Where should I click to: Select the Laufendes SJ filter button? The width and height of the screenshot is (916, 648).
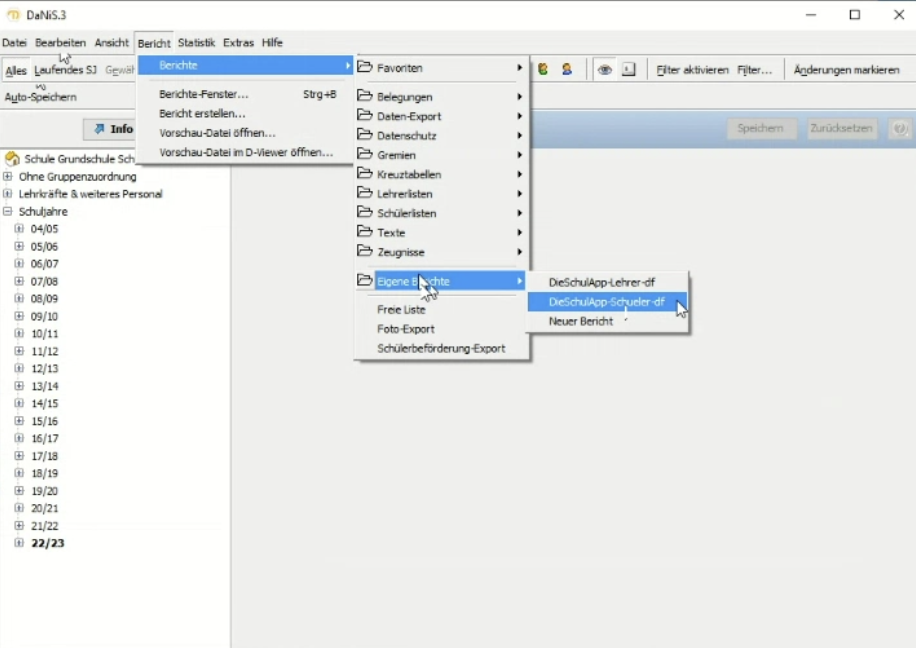coord(65,70)
